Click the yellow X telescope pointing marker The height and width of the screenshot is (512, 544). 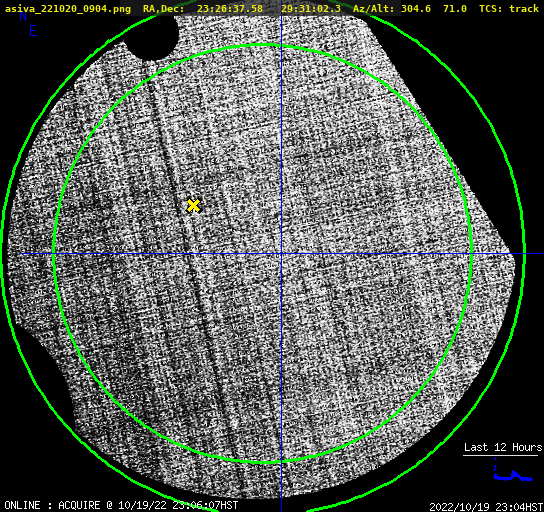[193, 206]
